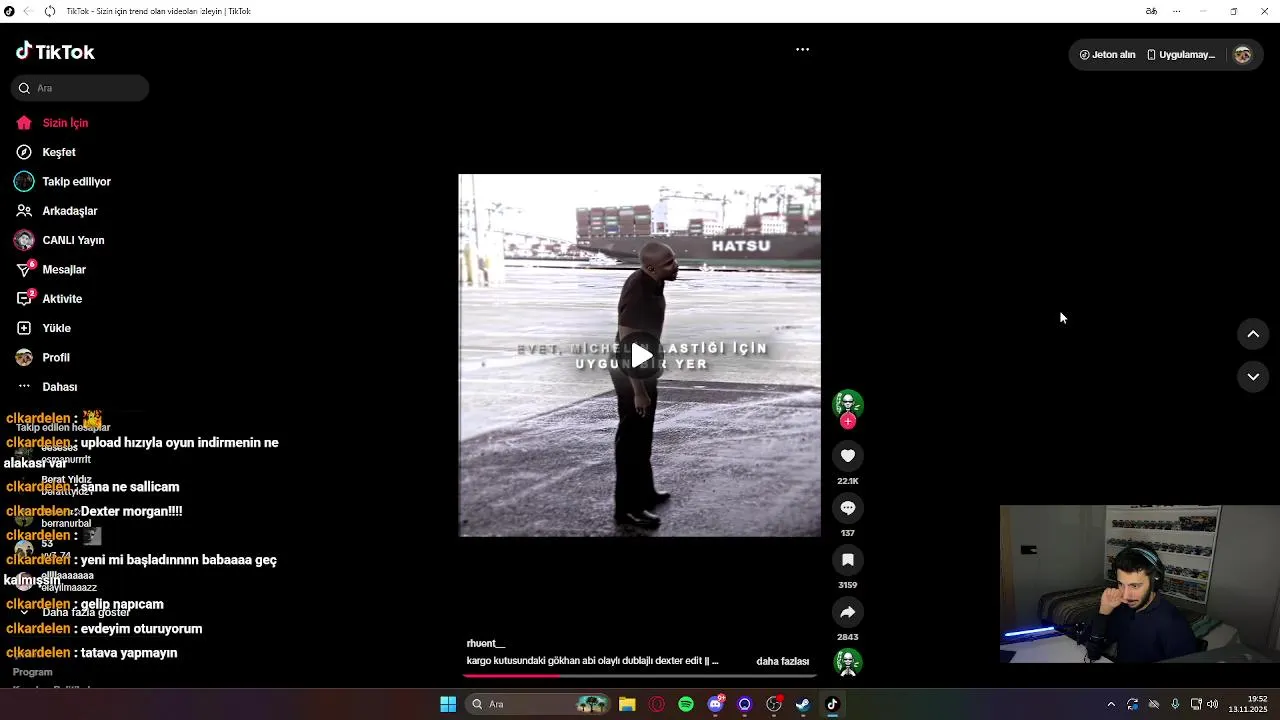The image size is (1280, 720).
Task: Play the video with center play button
Action: pos(641,355)
